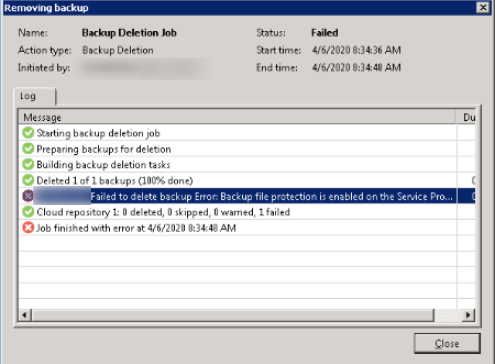Image resolution: width=495 pixels, height=364 pixels.
Task: Select 'Failed to delete backup Error' highlighted row
Action: 247,196
